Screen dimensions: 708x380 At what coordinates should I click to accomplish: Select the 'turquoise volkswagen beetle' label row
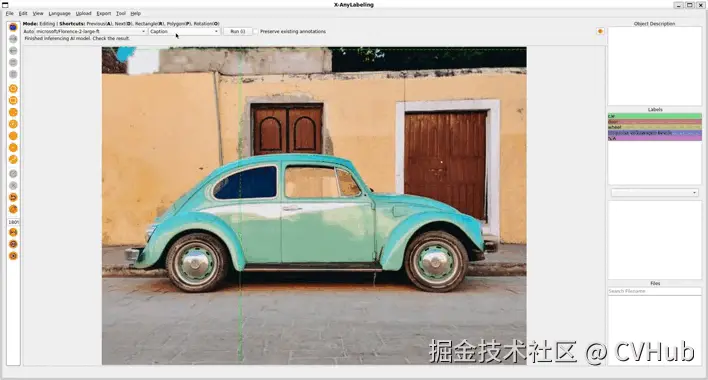[x=655, y=133]
